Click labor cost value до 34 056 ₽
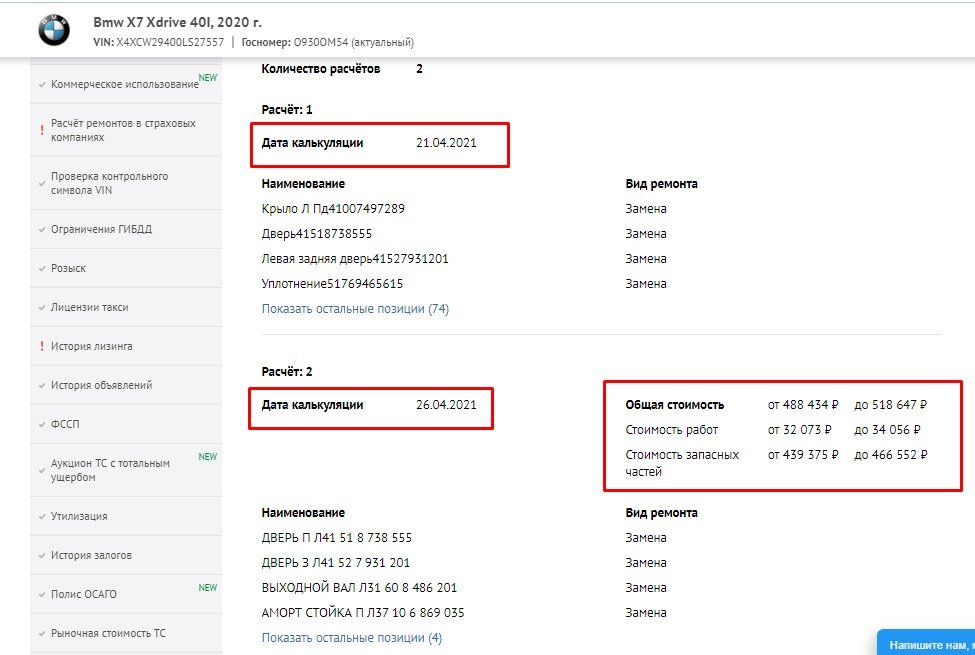This screenshot has height=655, width=975. [x=887, y=430]
